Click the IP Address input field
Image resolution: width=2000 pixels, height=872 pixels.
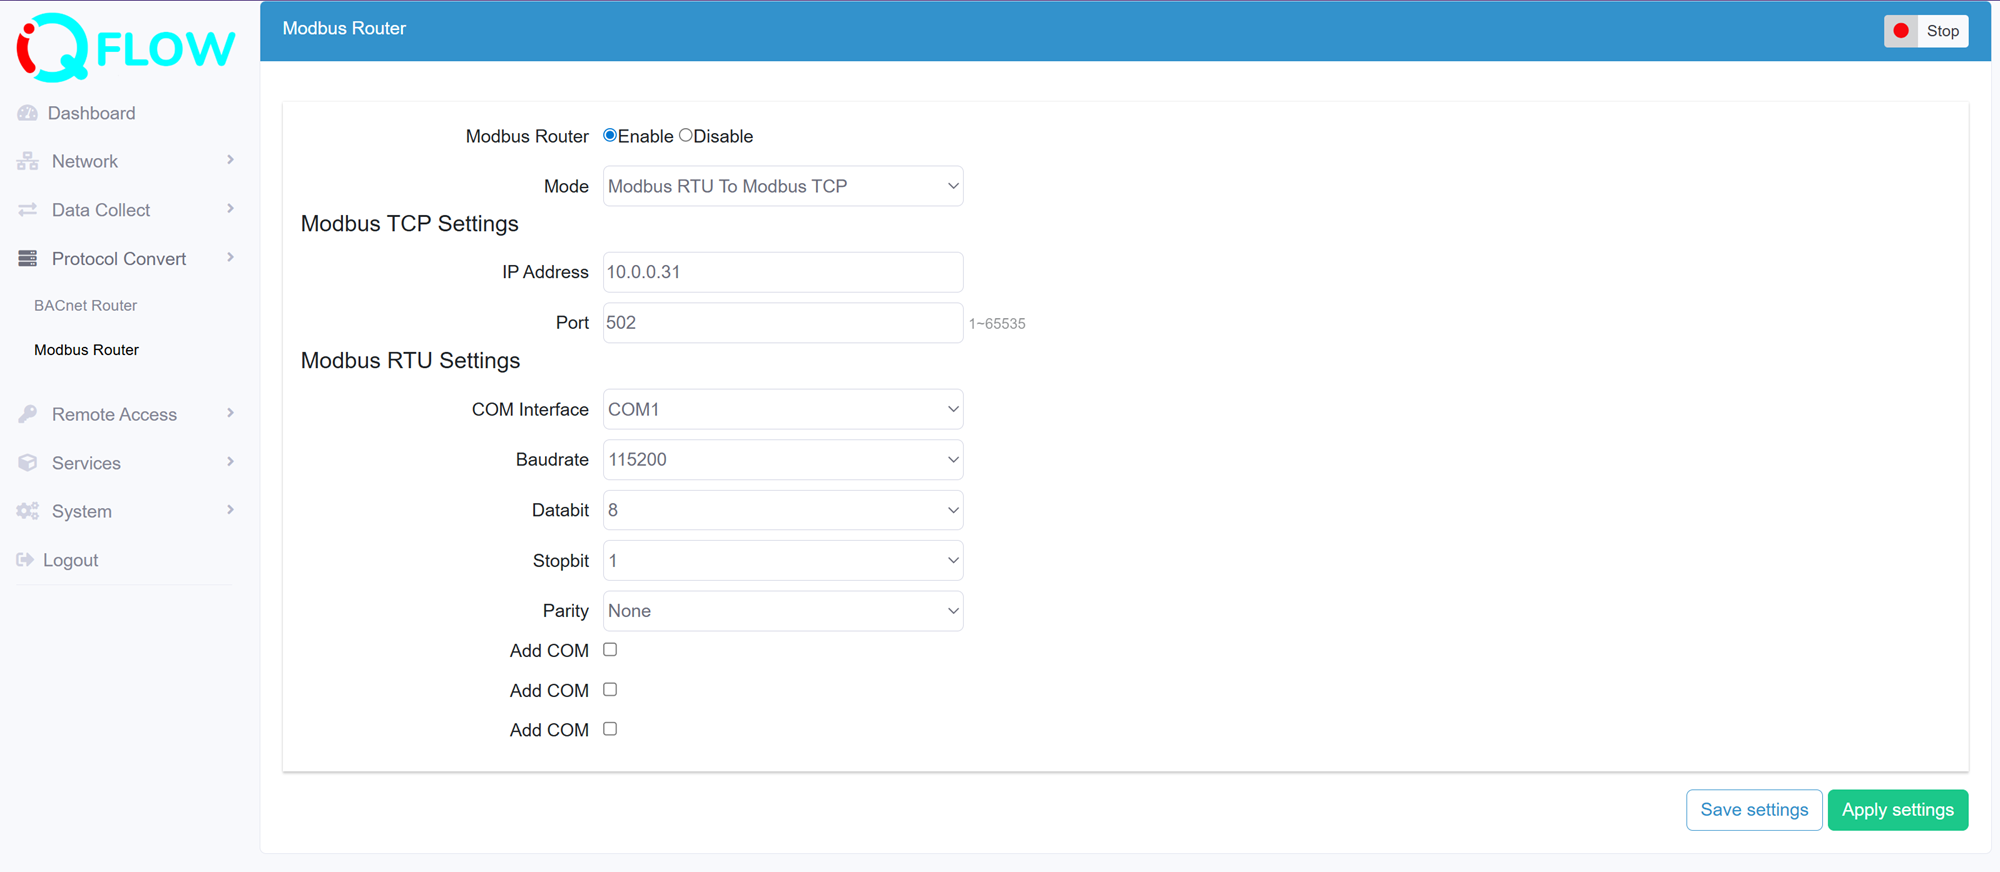pyautogui.click(x=783, y=272)
